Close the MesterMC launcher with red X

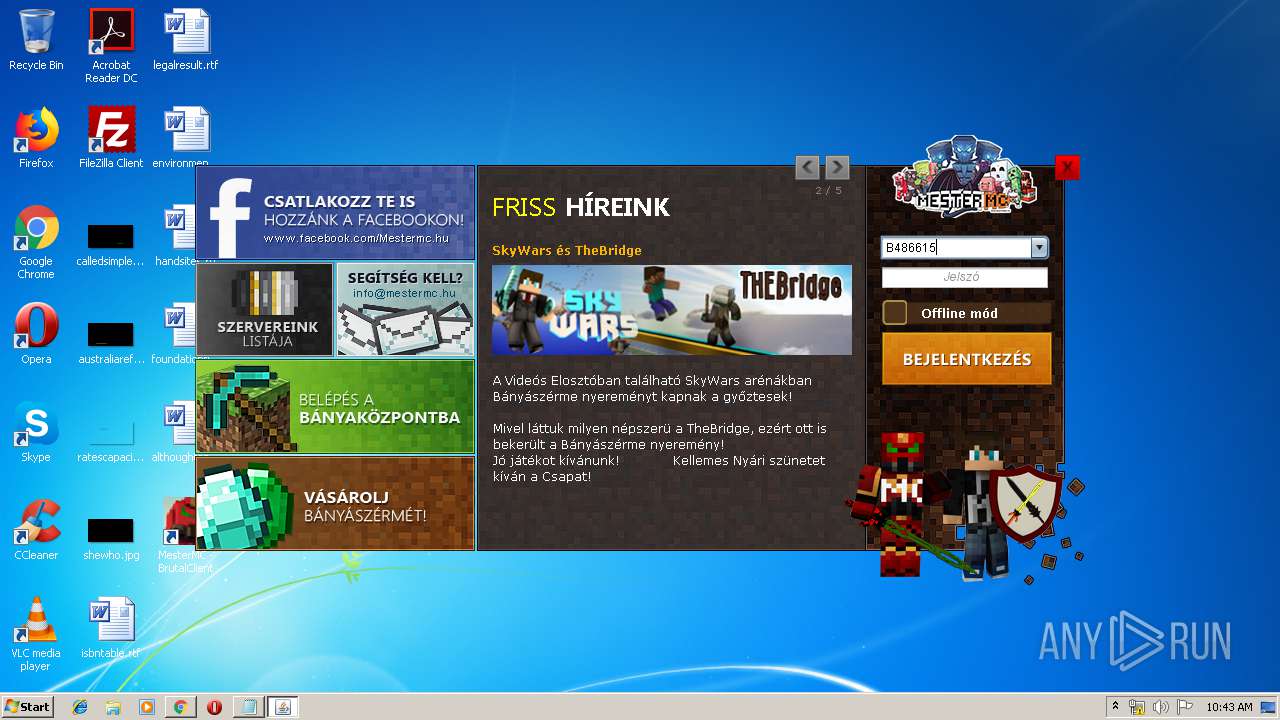tap(1067, 168)
